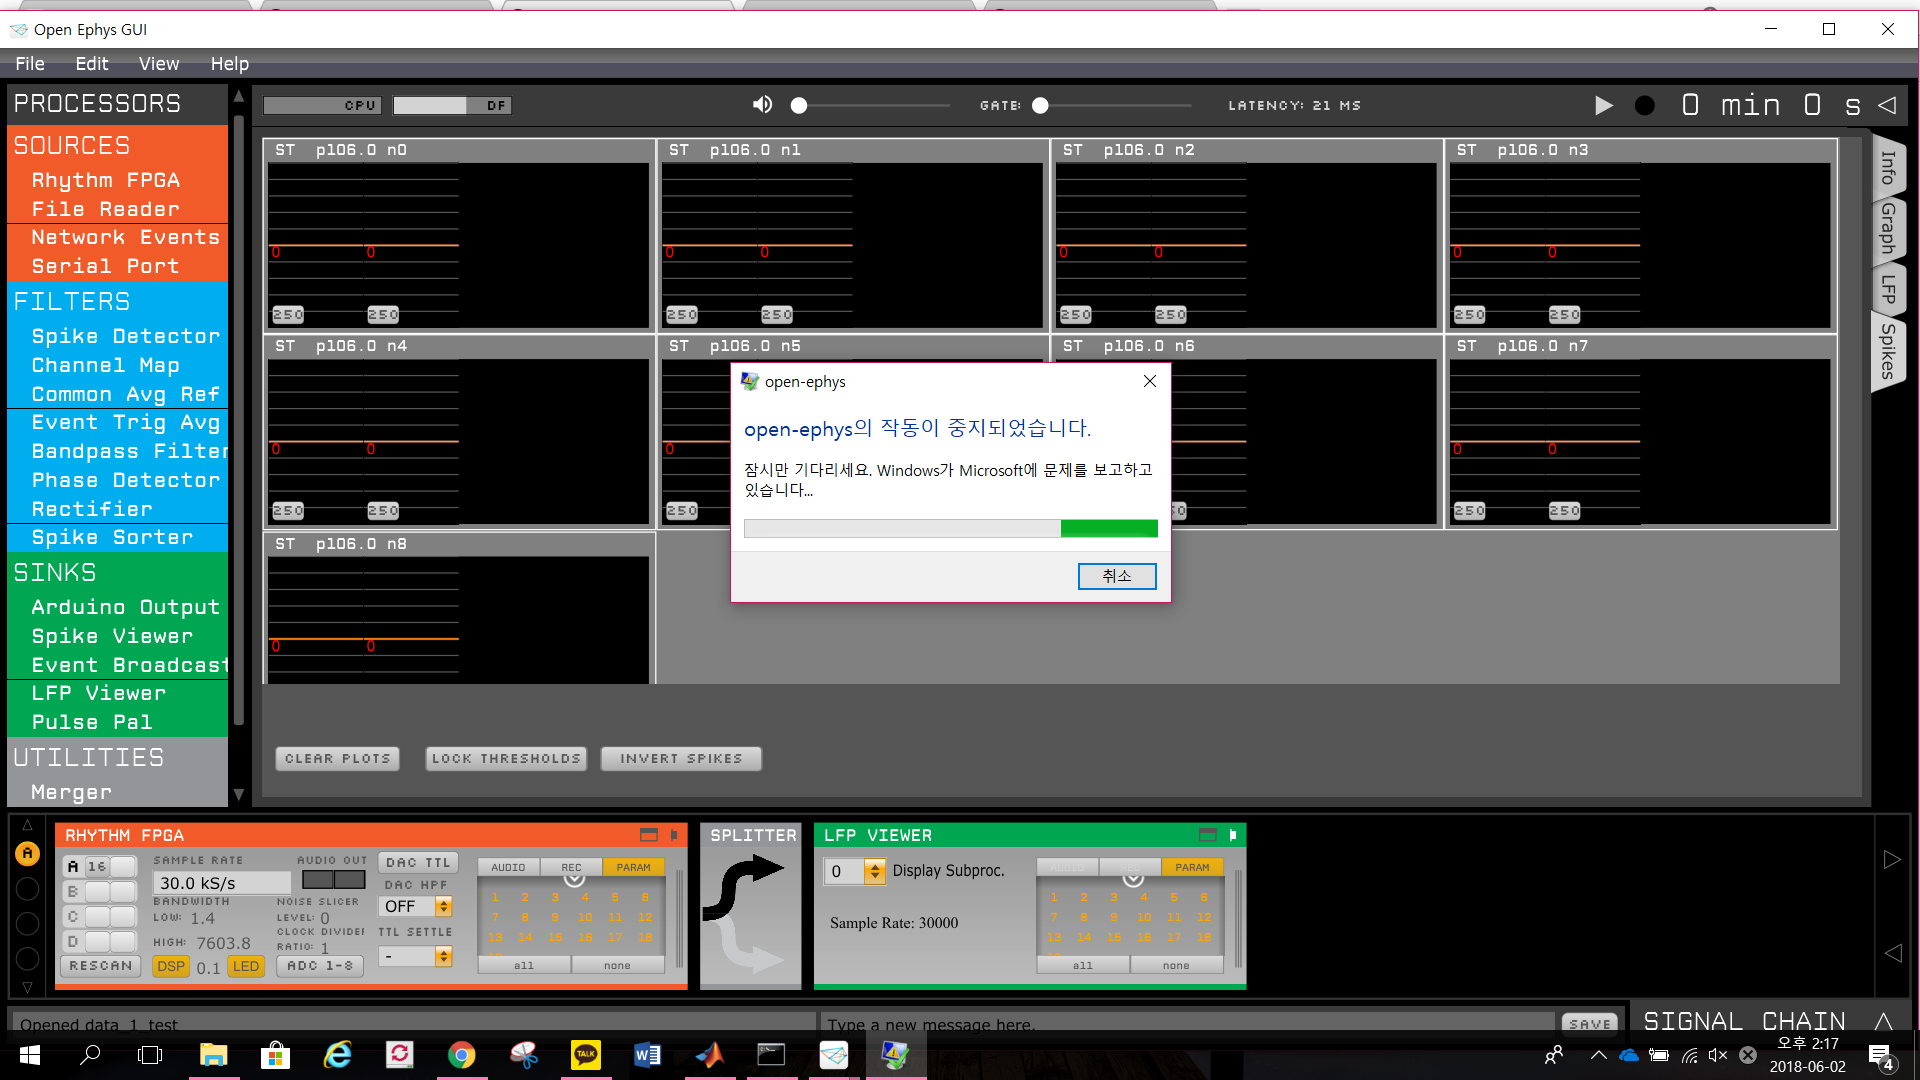Adjust the master volume slider

798,104
